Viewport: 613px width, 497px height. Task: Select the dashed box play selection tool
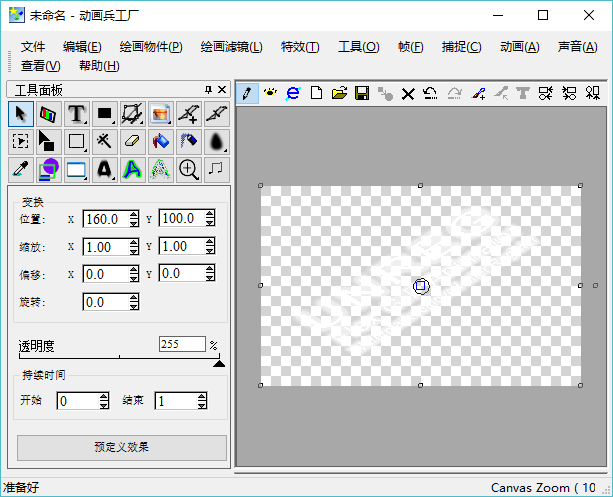tap(21, 142)
